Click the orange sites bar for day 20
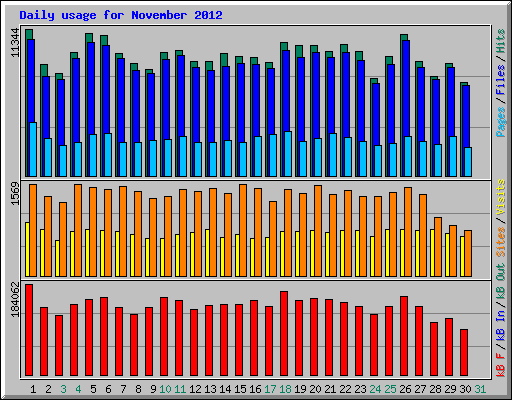The image size is (512, 400). (x=318, y=231)
